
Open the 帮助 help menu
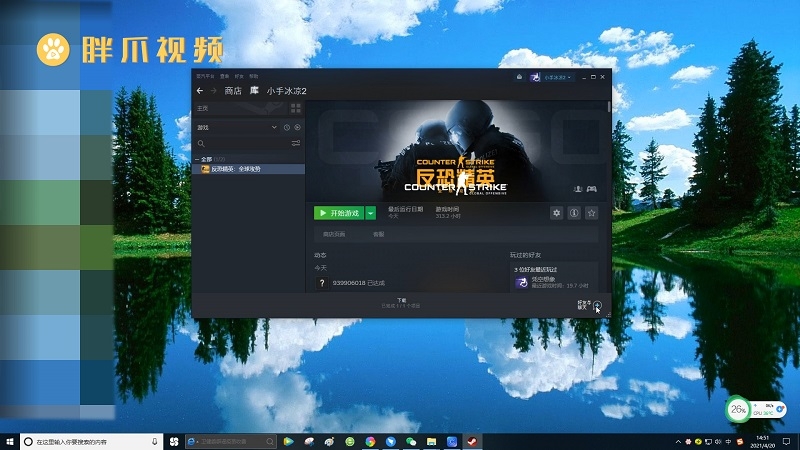(254, 77)
